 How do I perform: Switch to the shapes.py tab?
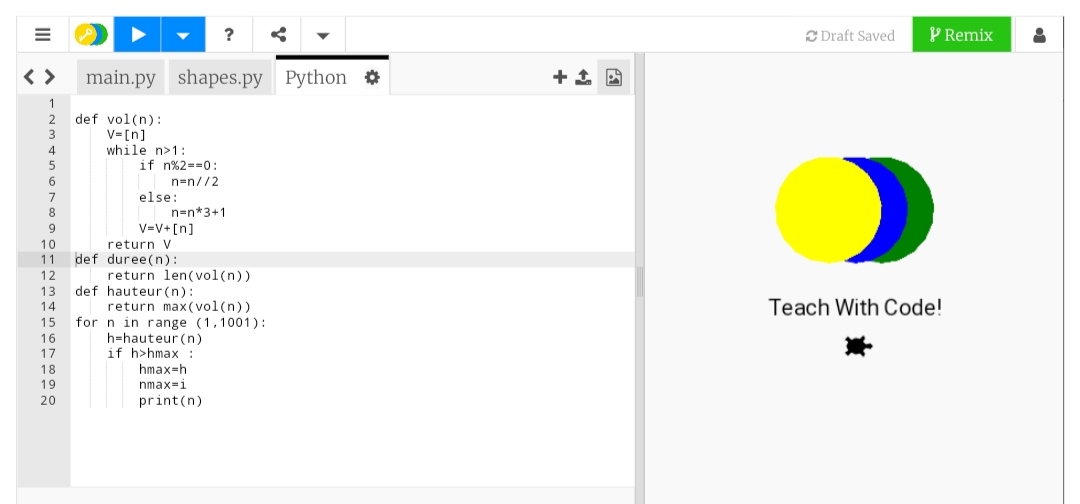point(220,77)
